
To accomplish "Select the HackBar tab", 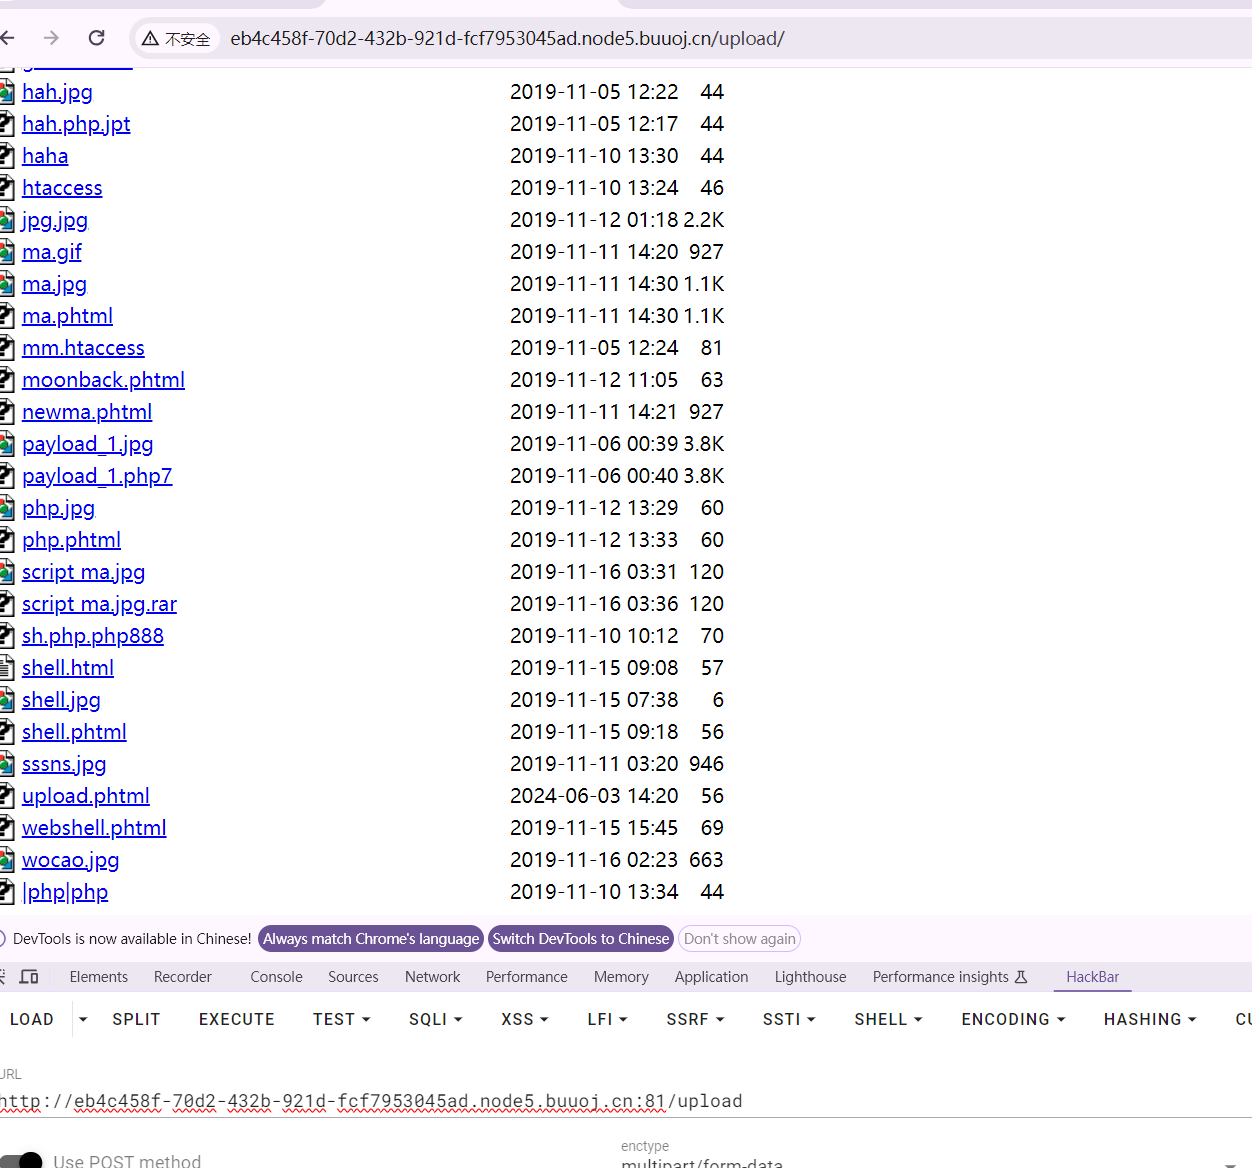I will (x=1092, y=976).
